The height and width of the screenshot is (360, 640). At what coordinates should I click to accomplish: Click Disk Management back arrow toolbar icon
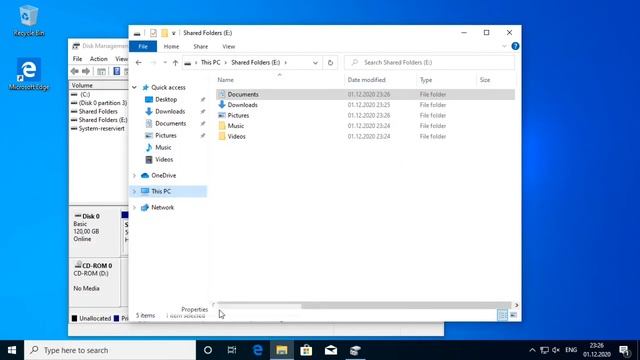(75, 71)
